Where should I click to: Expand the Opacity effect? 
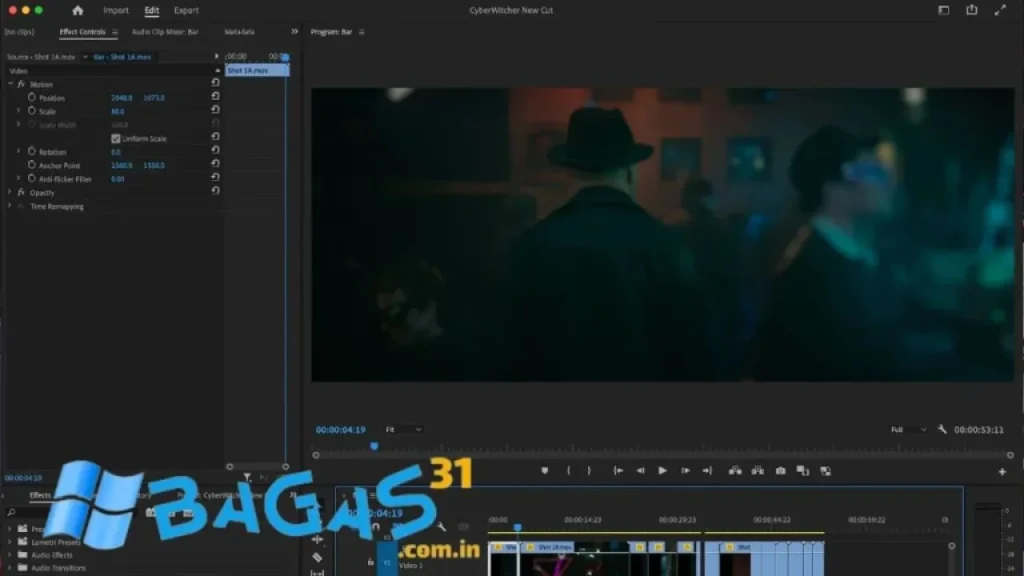[x=10, y=193]
